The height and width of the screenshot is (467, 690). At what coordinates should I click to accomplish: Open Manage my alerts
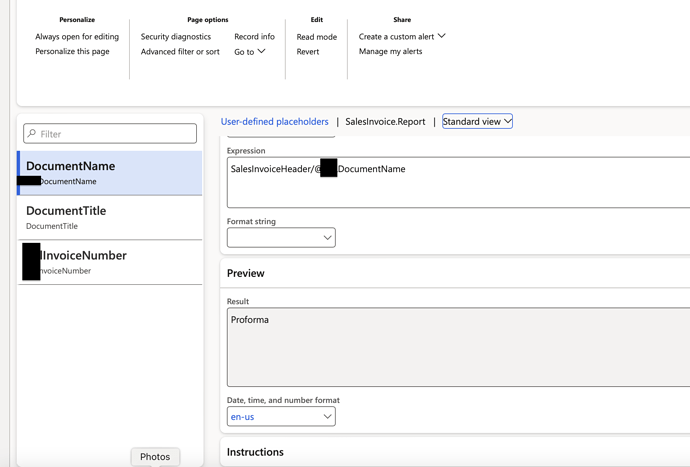(390, 52)
